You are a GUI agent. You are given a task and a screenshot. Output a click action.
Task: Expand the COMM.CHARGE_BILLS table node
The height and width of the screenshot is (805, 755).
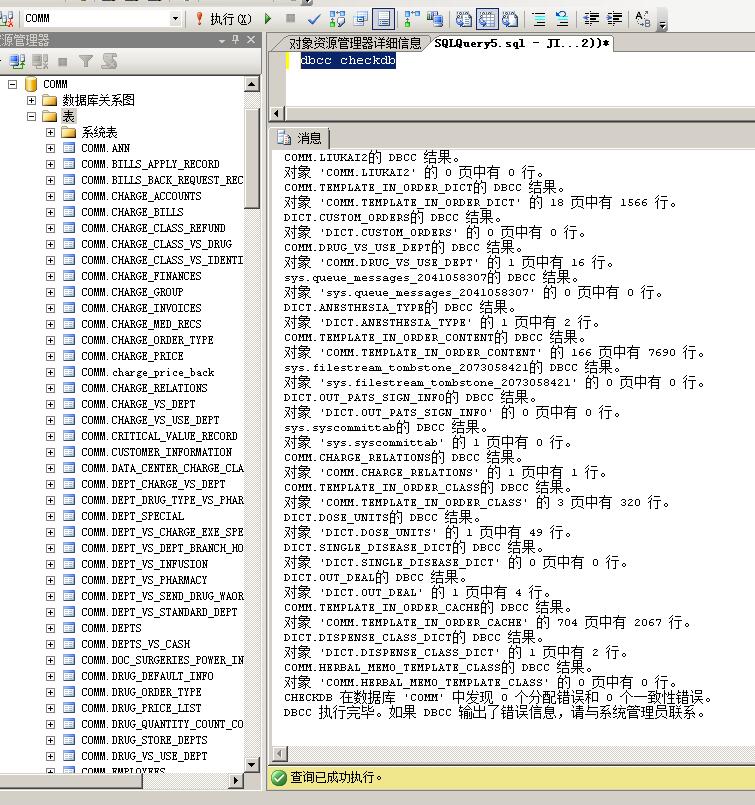point(50,212)
